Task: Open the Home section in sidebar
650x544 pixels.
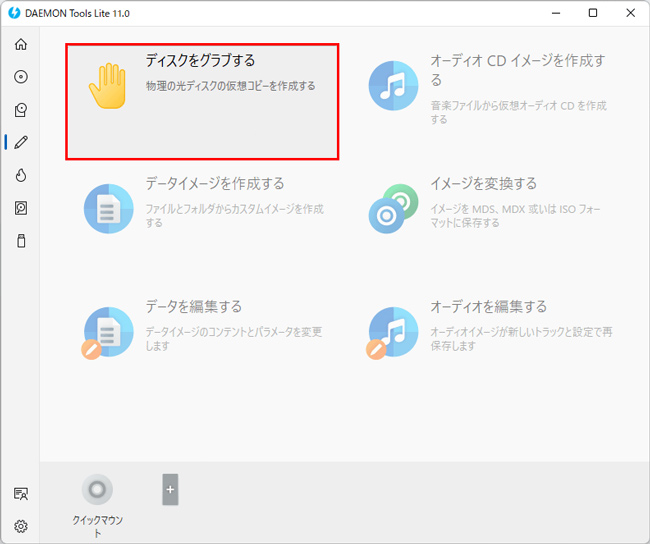Action: 21,44
